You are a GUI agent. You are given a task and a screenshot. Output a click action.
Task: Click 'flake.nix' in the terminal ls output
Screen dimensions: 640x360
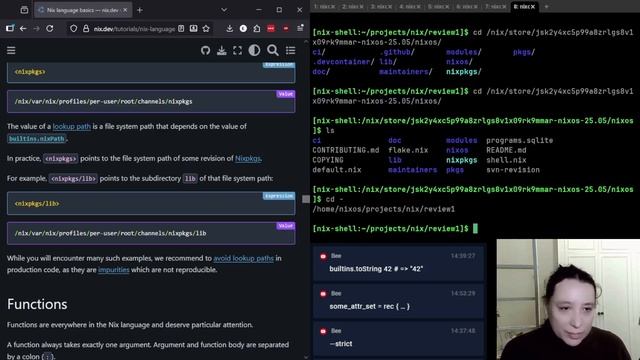click(x=408, y=150)
